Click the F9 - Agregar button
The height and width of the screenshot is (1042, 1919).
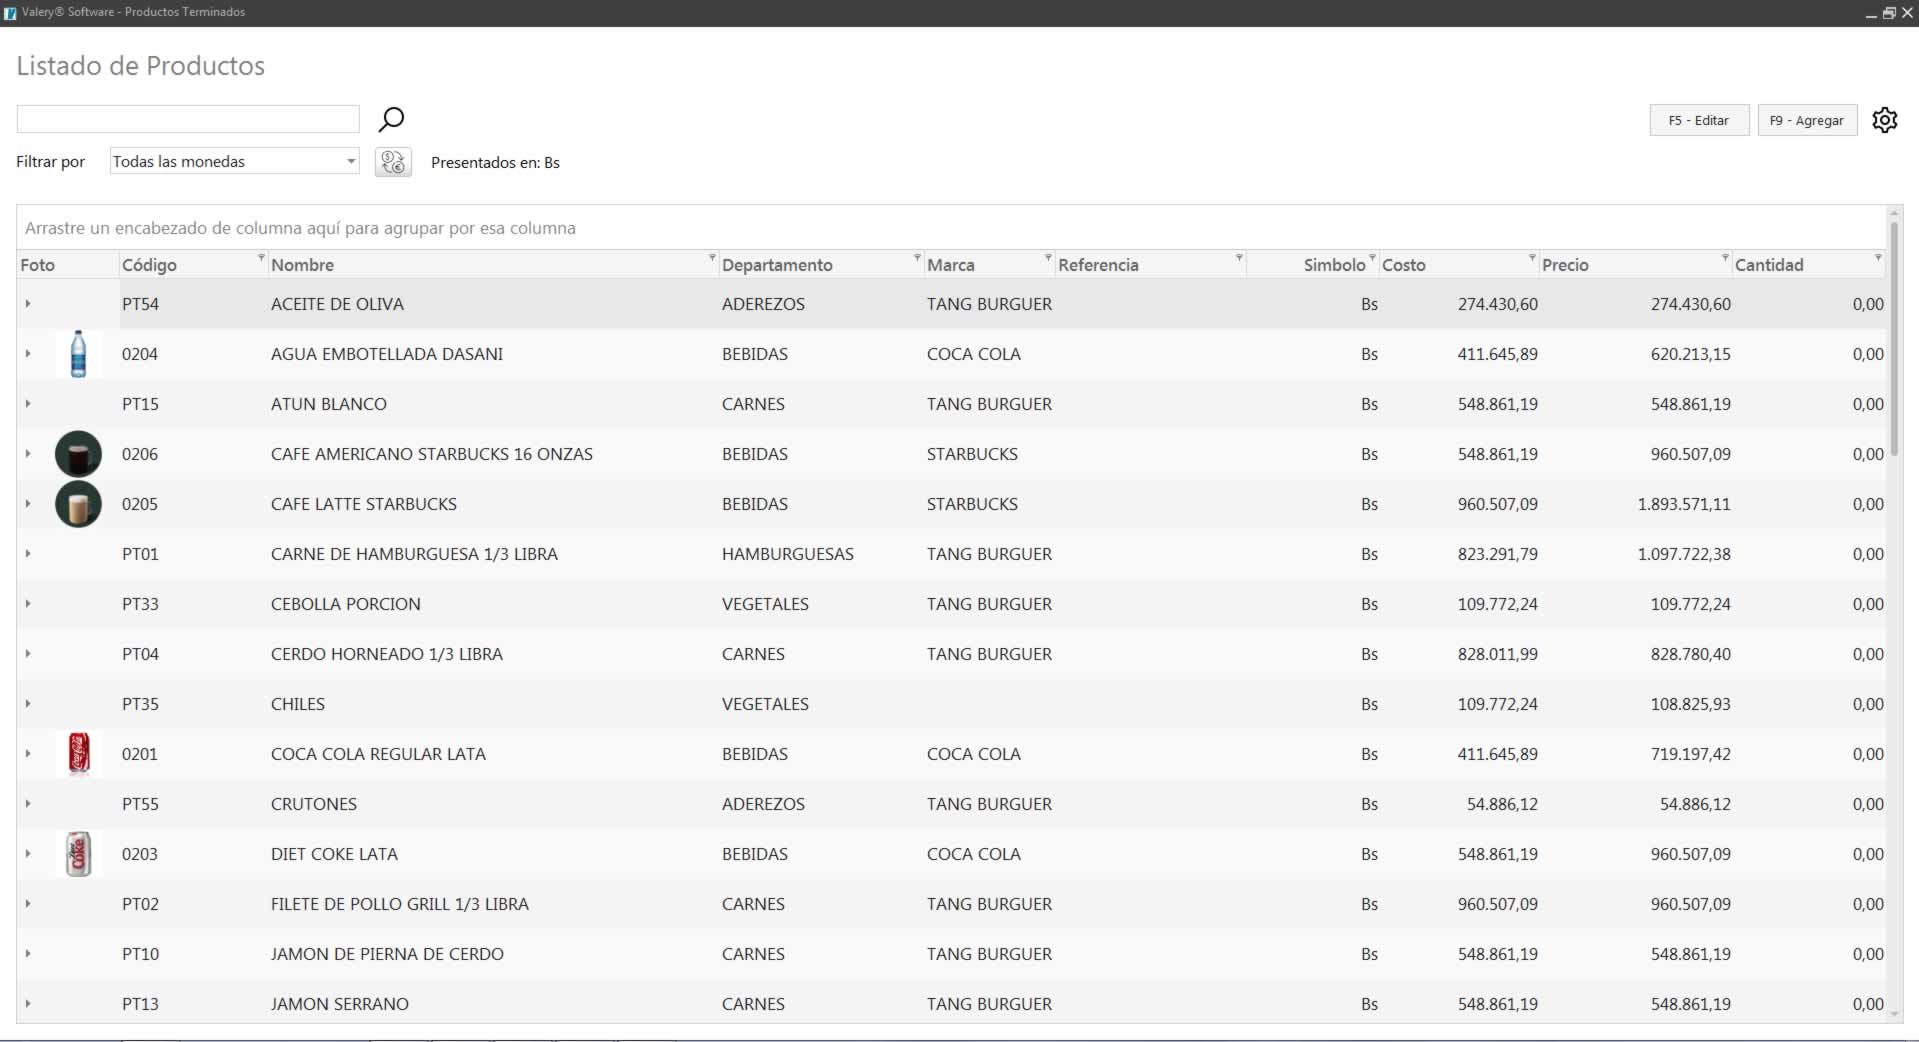pyautogui.click(x=1807, y=120)
